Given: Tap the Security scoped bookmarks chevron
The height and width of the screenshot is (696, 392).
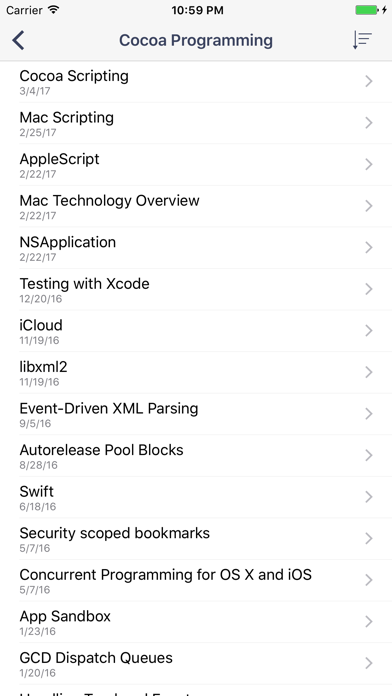Looking at the screenshot, I should point(368,538).
